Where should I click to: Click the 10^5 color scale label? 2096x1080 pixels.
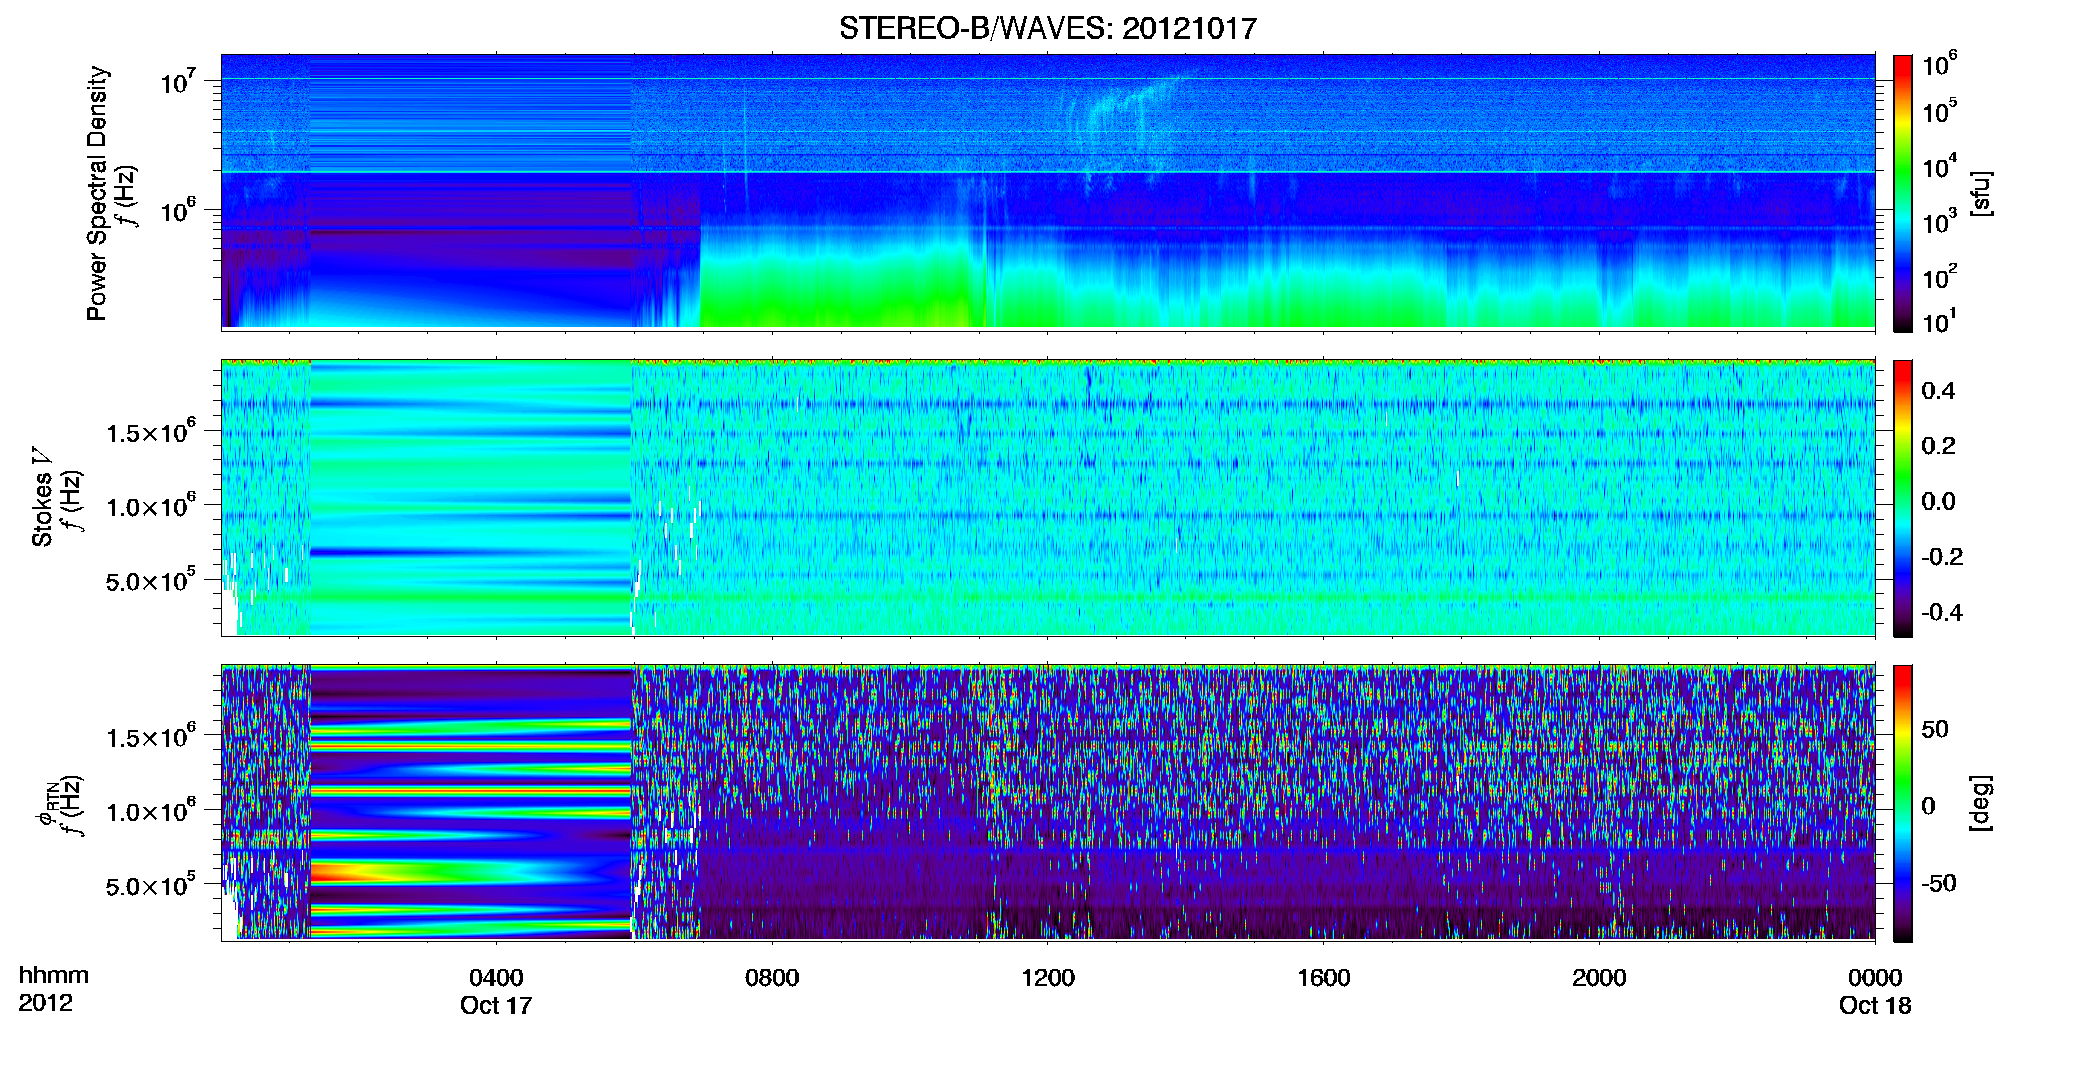click(x=1939, y=111)
